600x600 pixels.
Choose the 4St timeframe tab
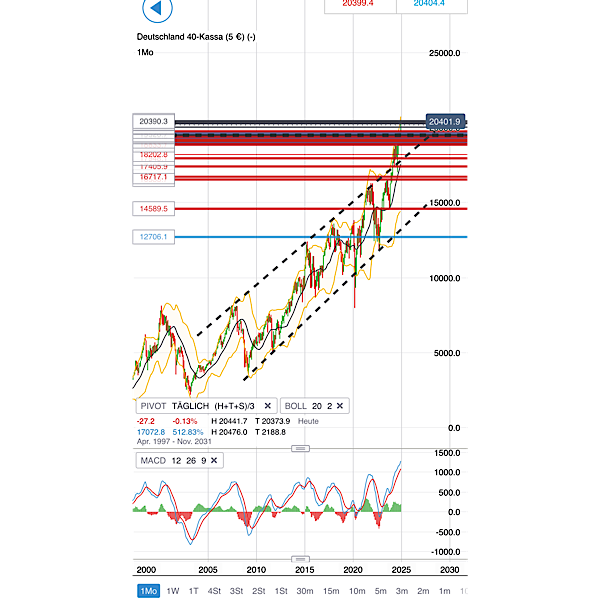click(214, 591)
